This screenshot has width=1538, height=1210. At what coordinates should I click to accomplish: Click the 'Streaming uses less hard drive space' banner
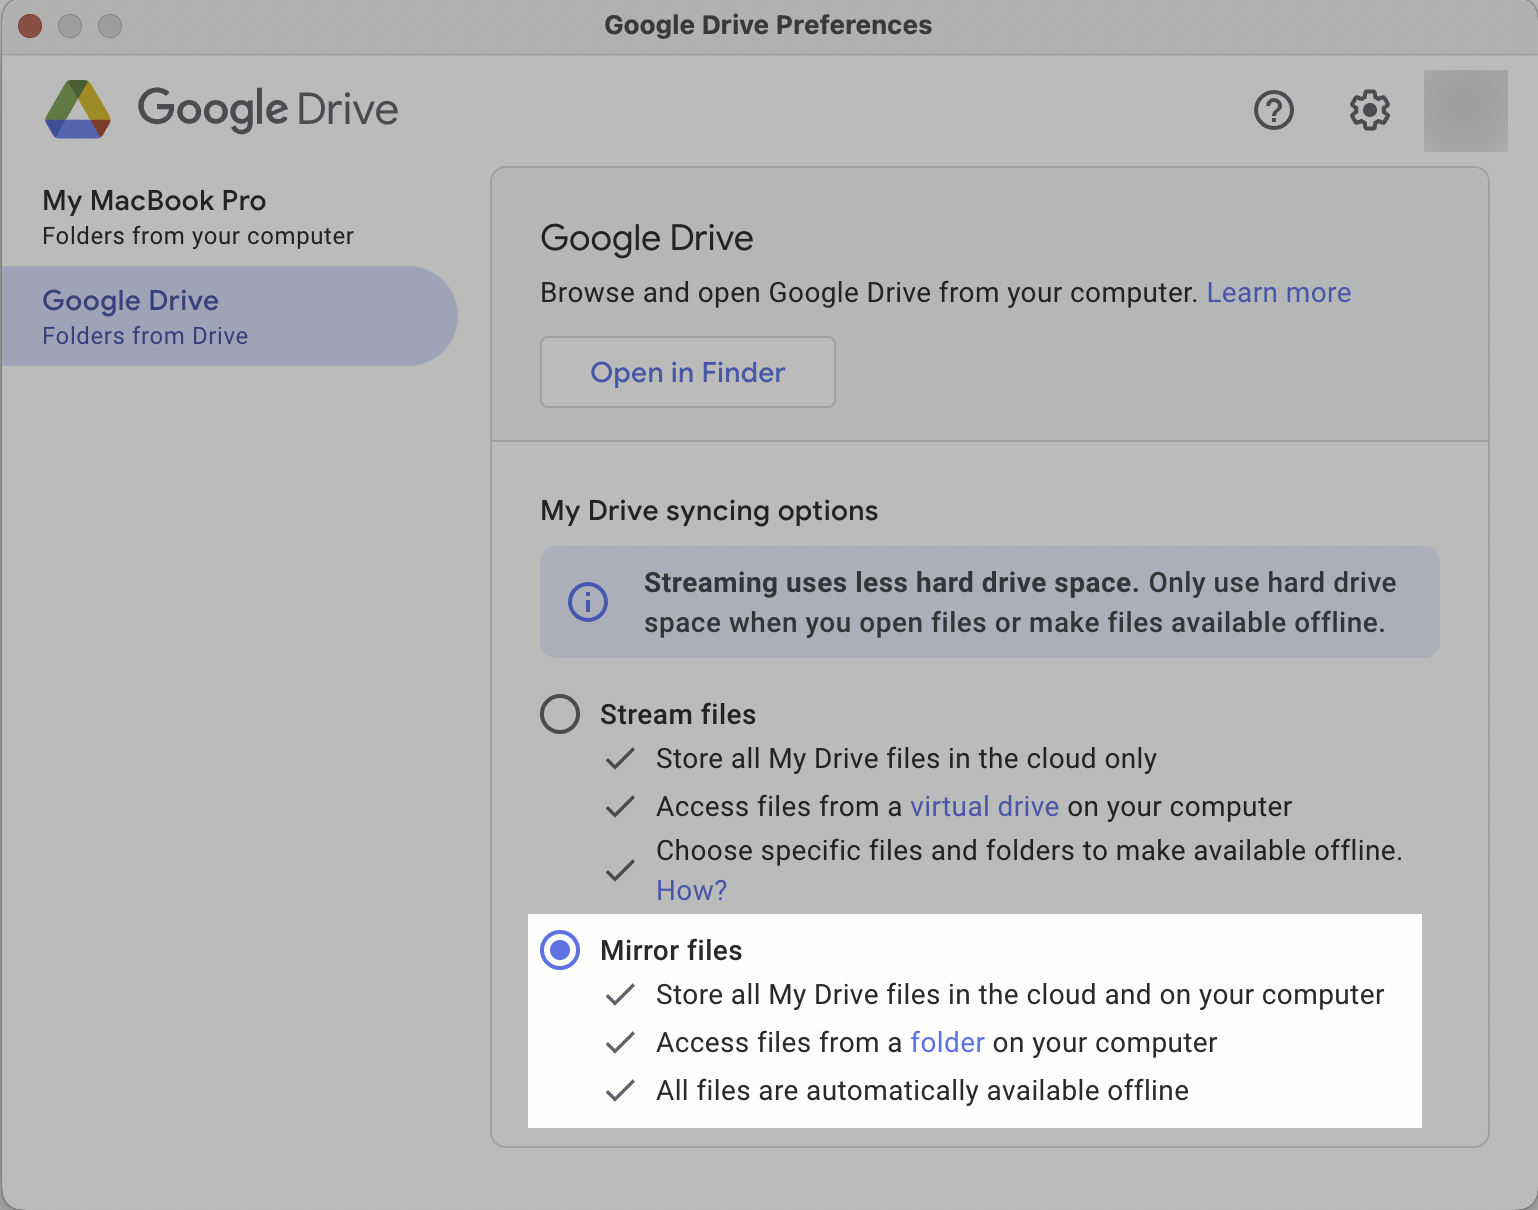[1018, 602]
